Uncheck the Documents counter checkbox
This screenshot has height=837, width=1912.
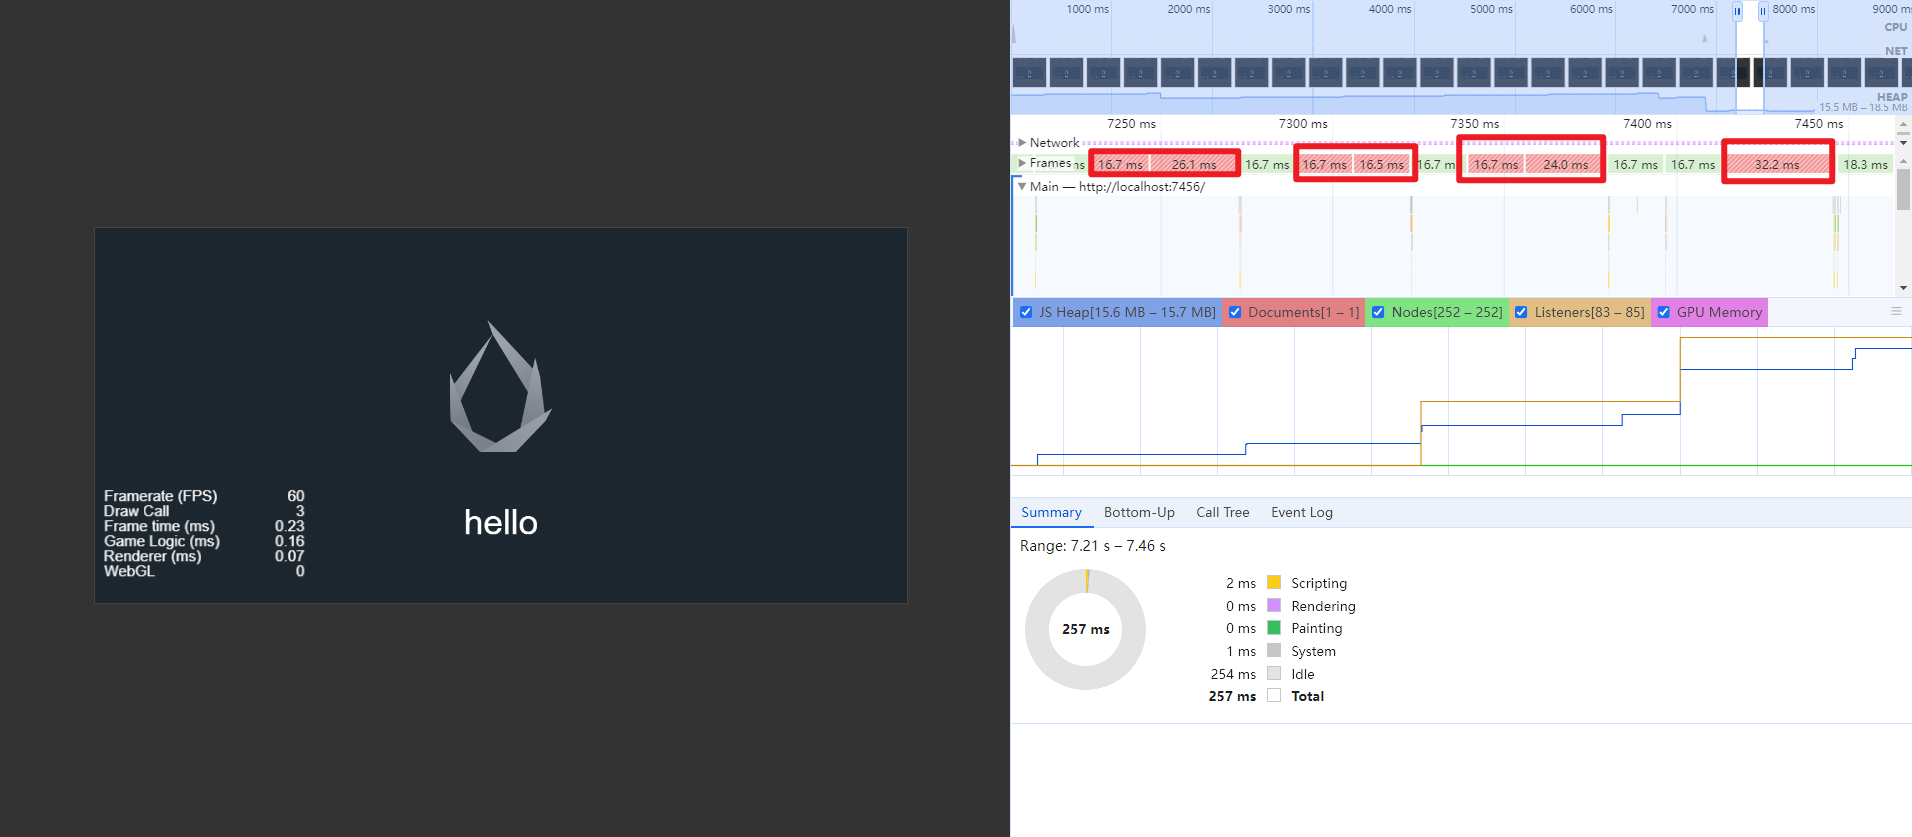pos(1235,312)
